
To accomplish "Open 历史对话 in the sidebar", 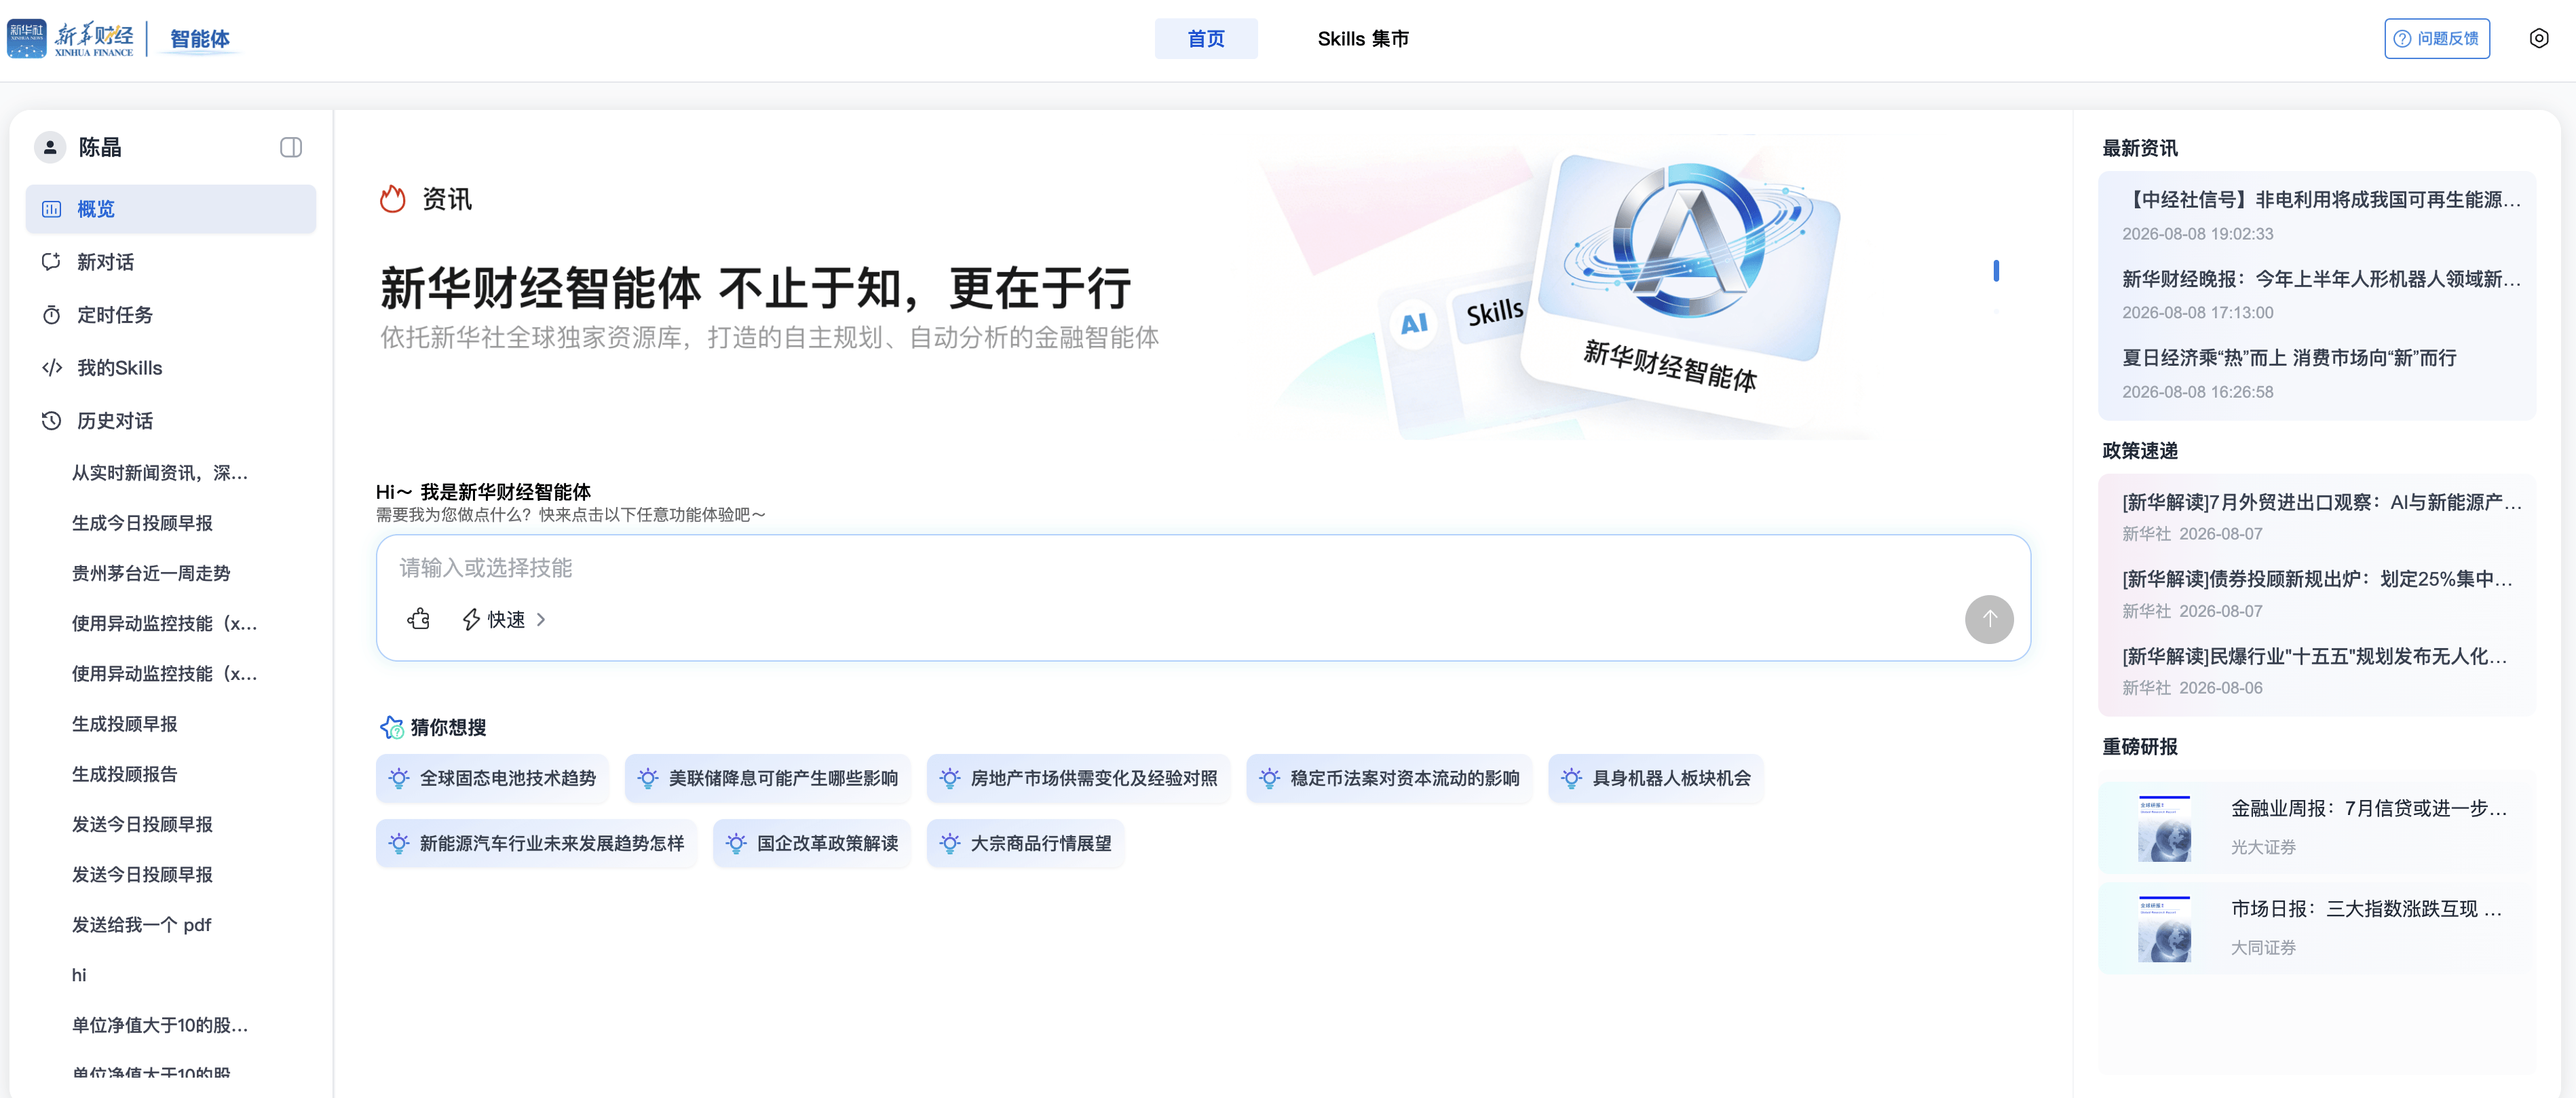I will point(171,421).
